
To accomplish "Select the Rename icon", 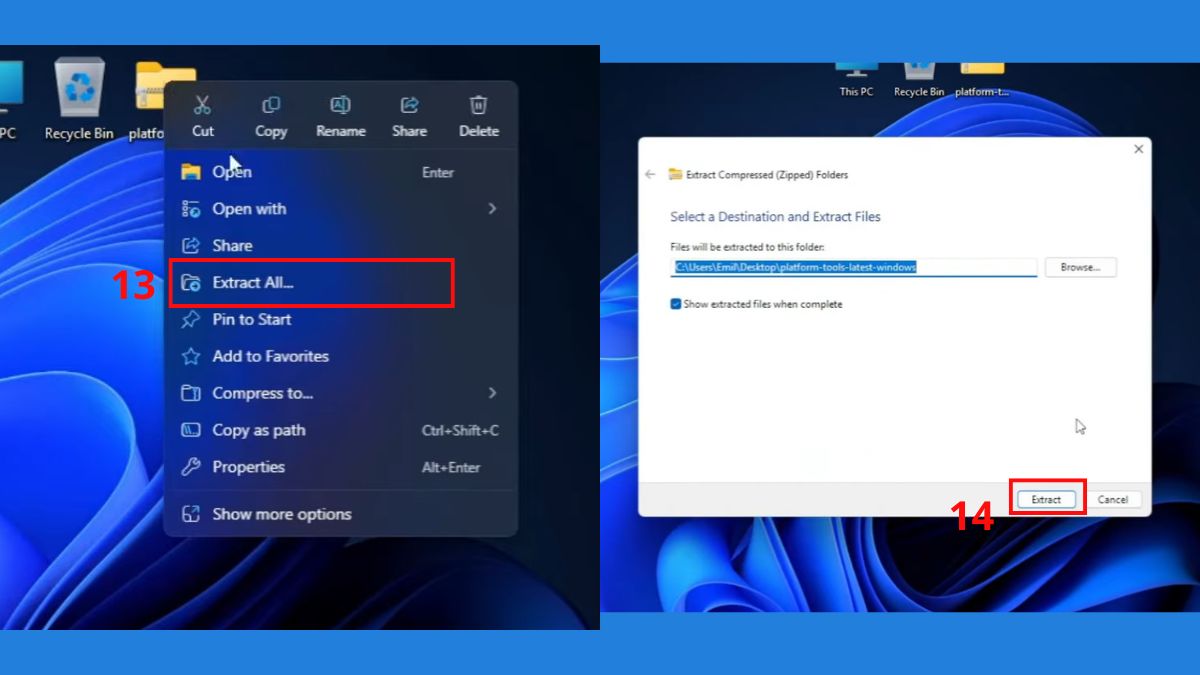I will [x=340, y=105].
